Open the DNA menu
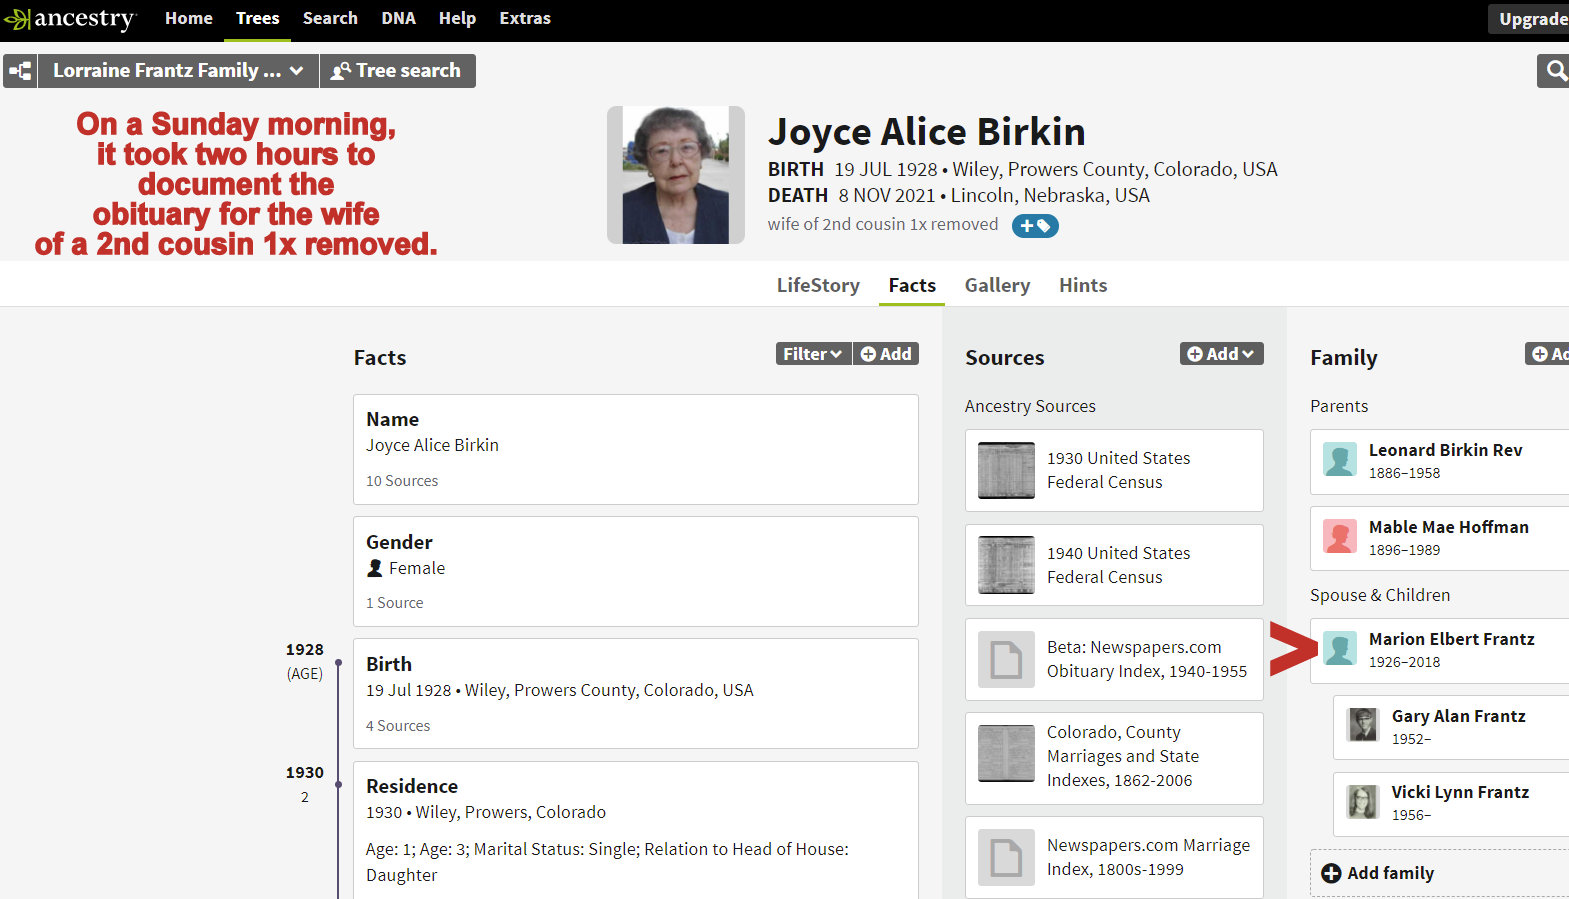The image size is (1569, 899). pos(398,19)
